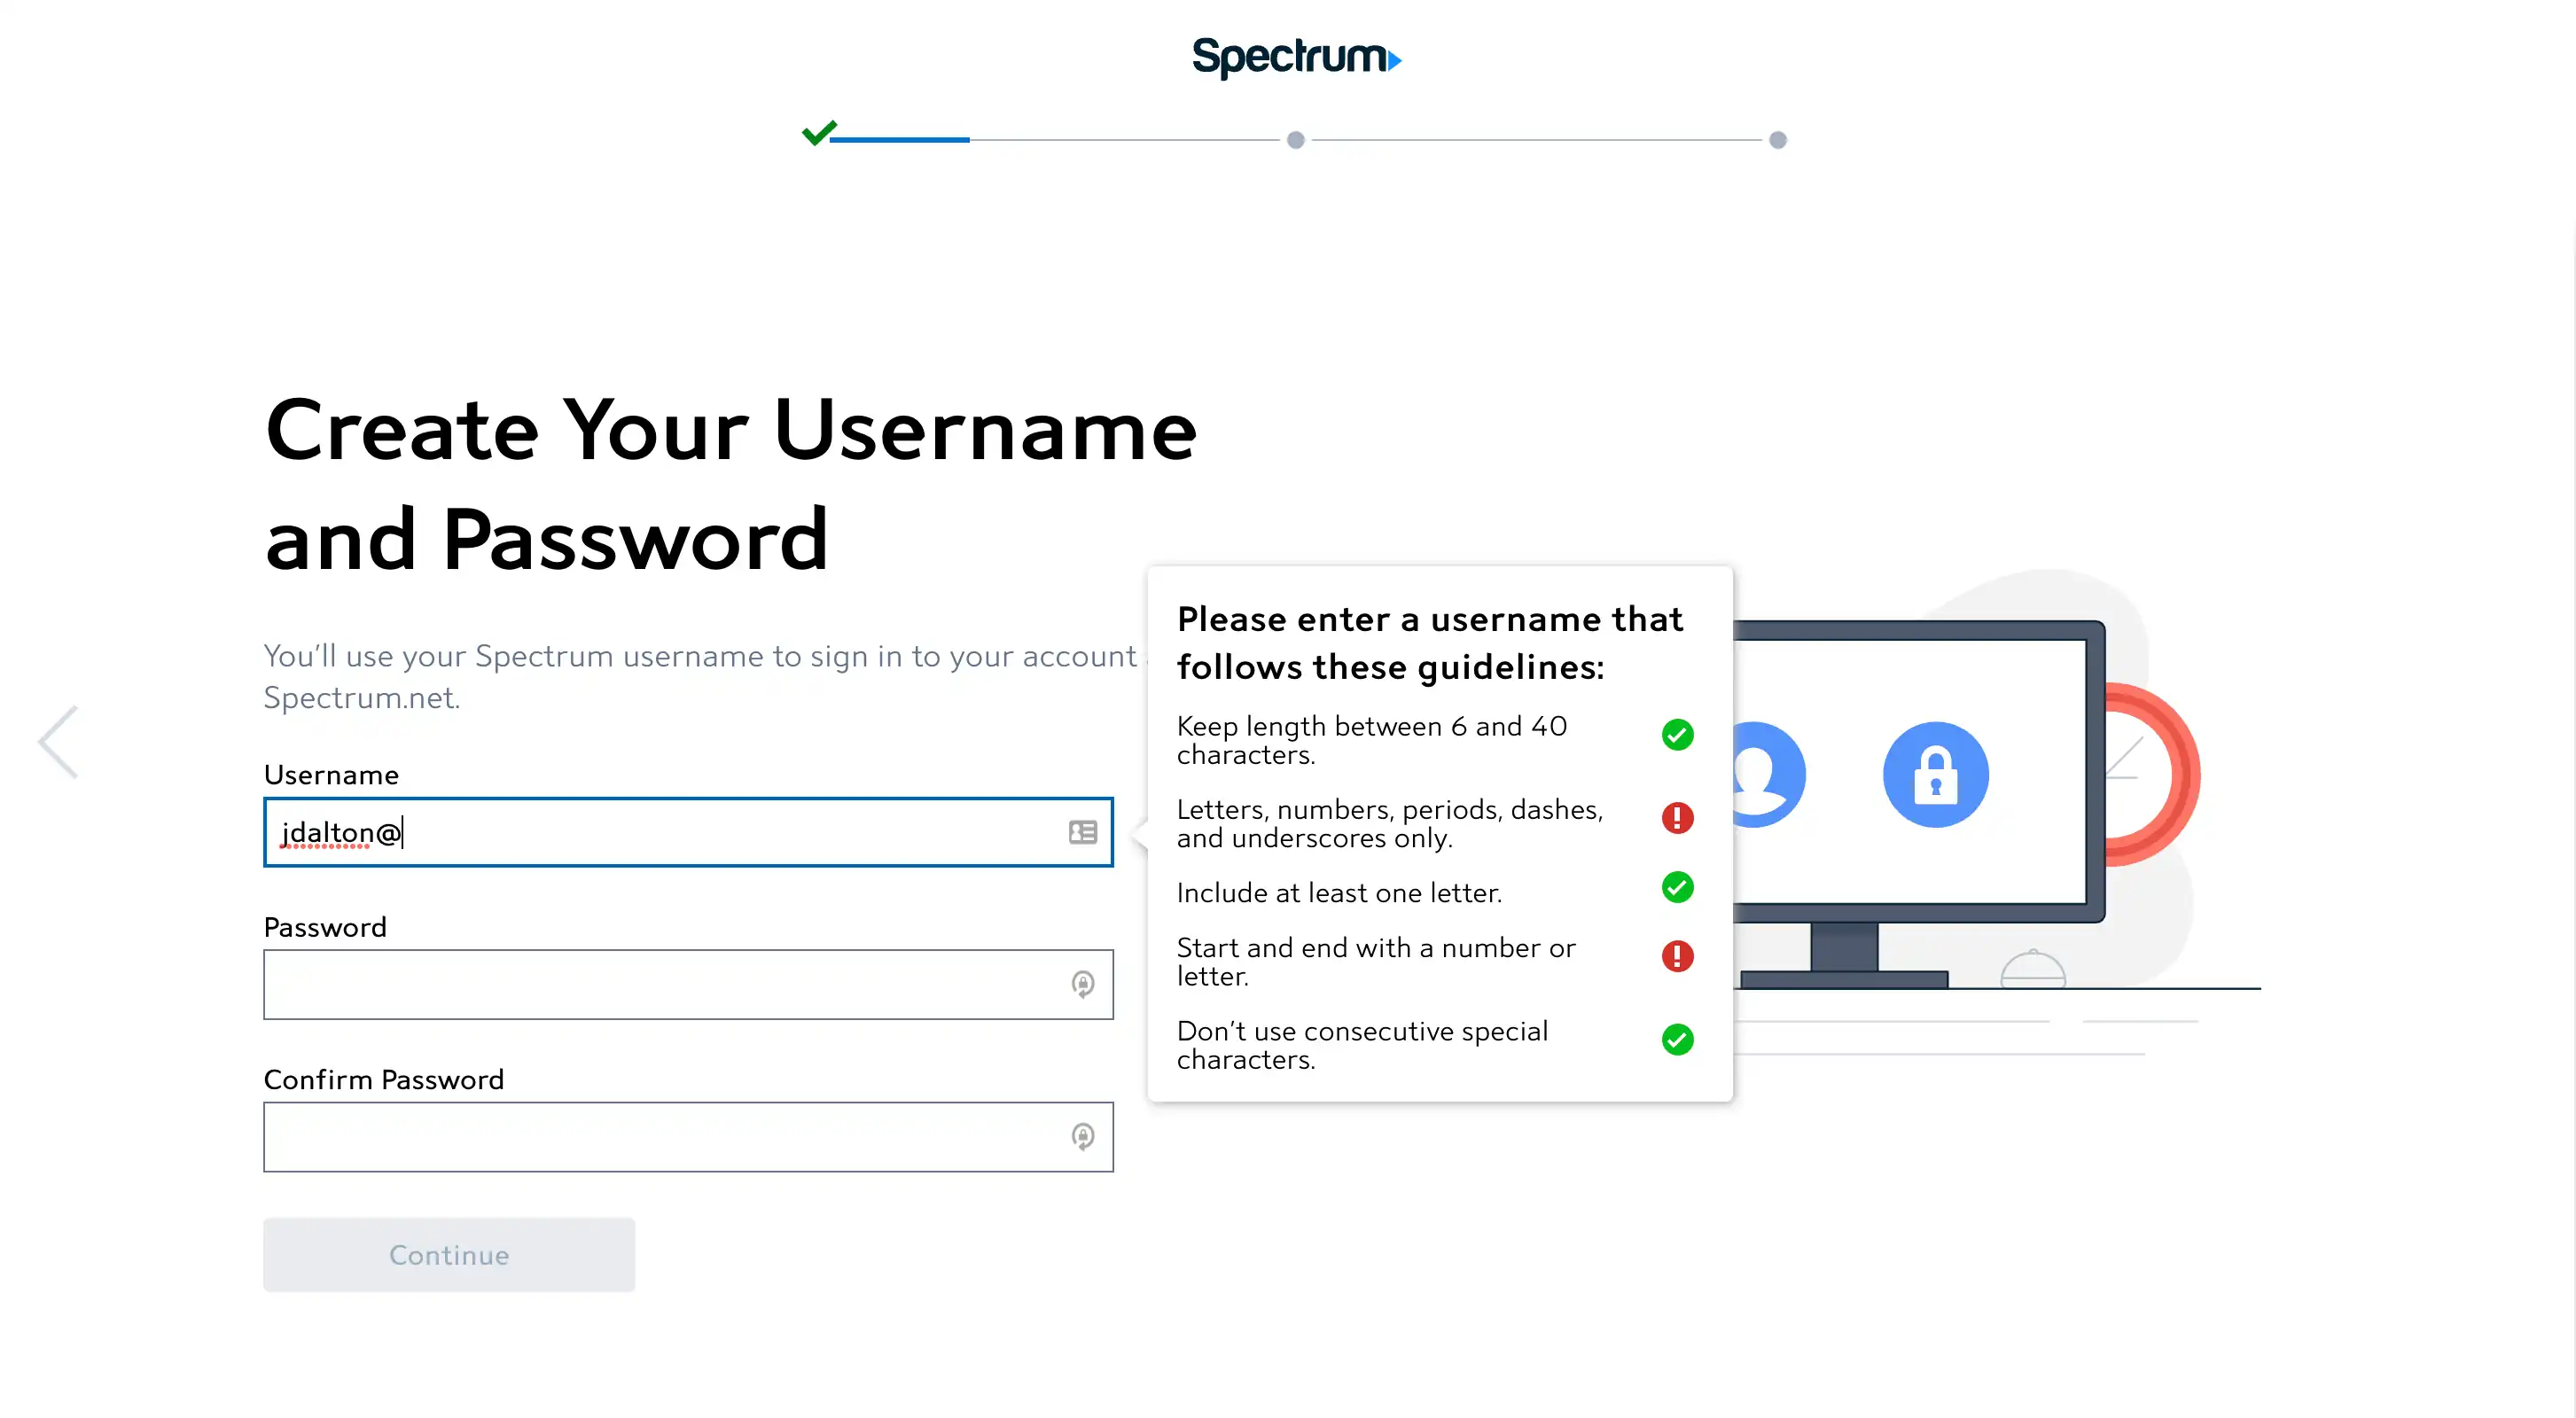This screenshot has height=1418, width=2576.
Task: Select the second step dot in progress bar
Action: [x=1296, y=140]
